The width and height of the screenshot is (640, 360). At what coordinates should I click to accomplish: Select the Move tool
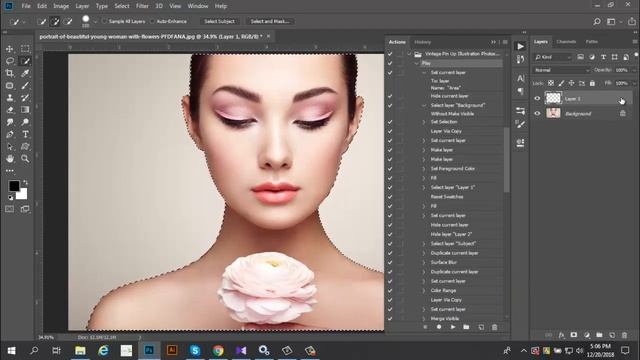(x=10, y=49)
